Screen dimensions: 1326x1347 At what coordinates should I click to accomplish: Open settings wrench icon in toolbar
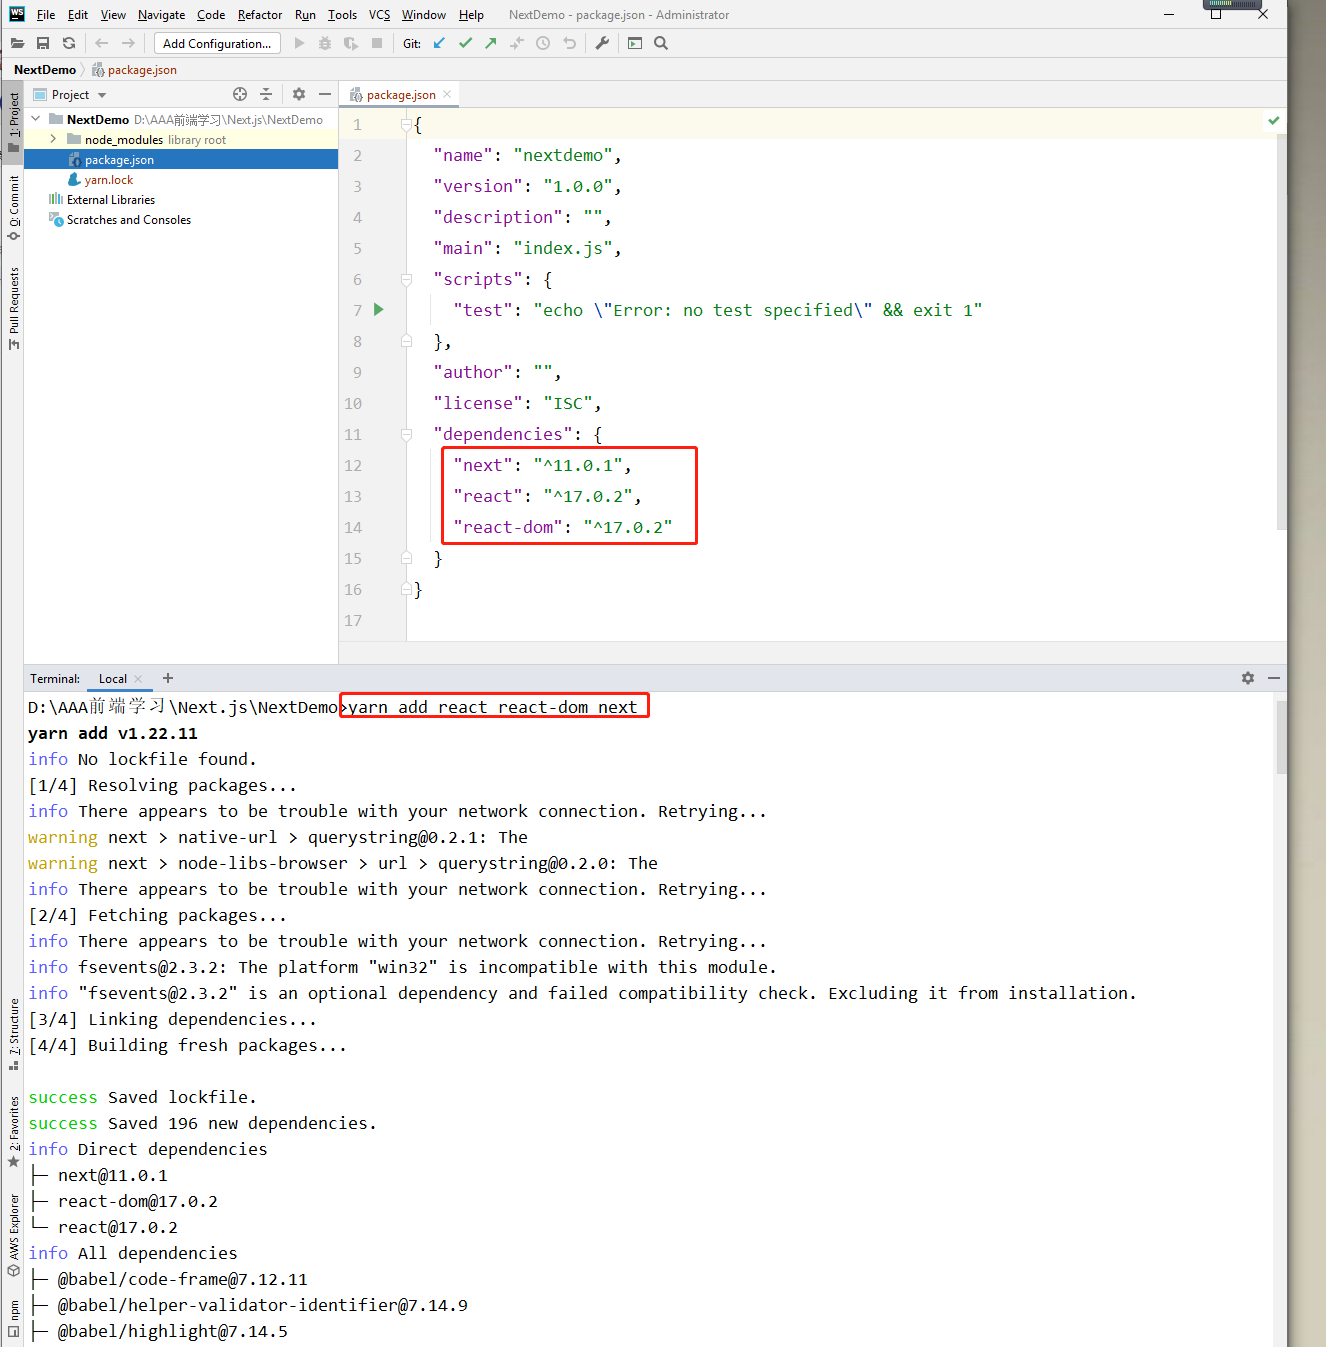(602, 43)
